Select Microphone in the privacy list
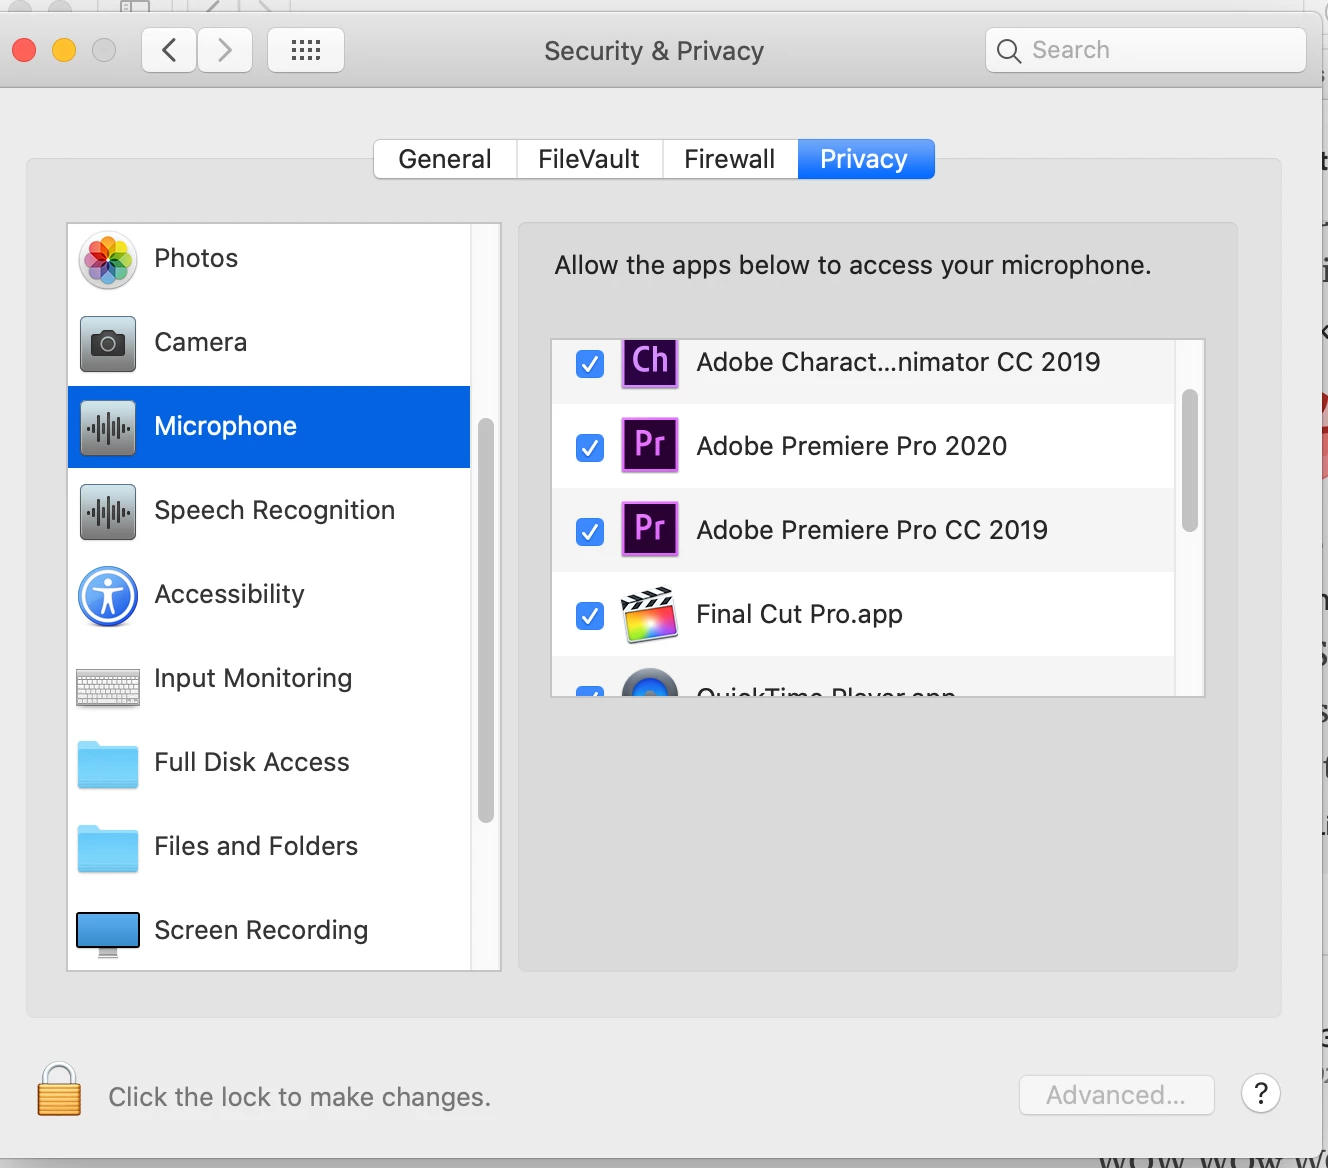This screenshot has height=1168, width=1328. tap(269, 427)
